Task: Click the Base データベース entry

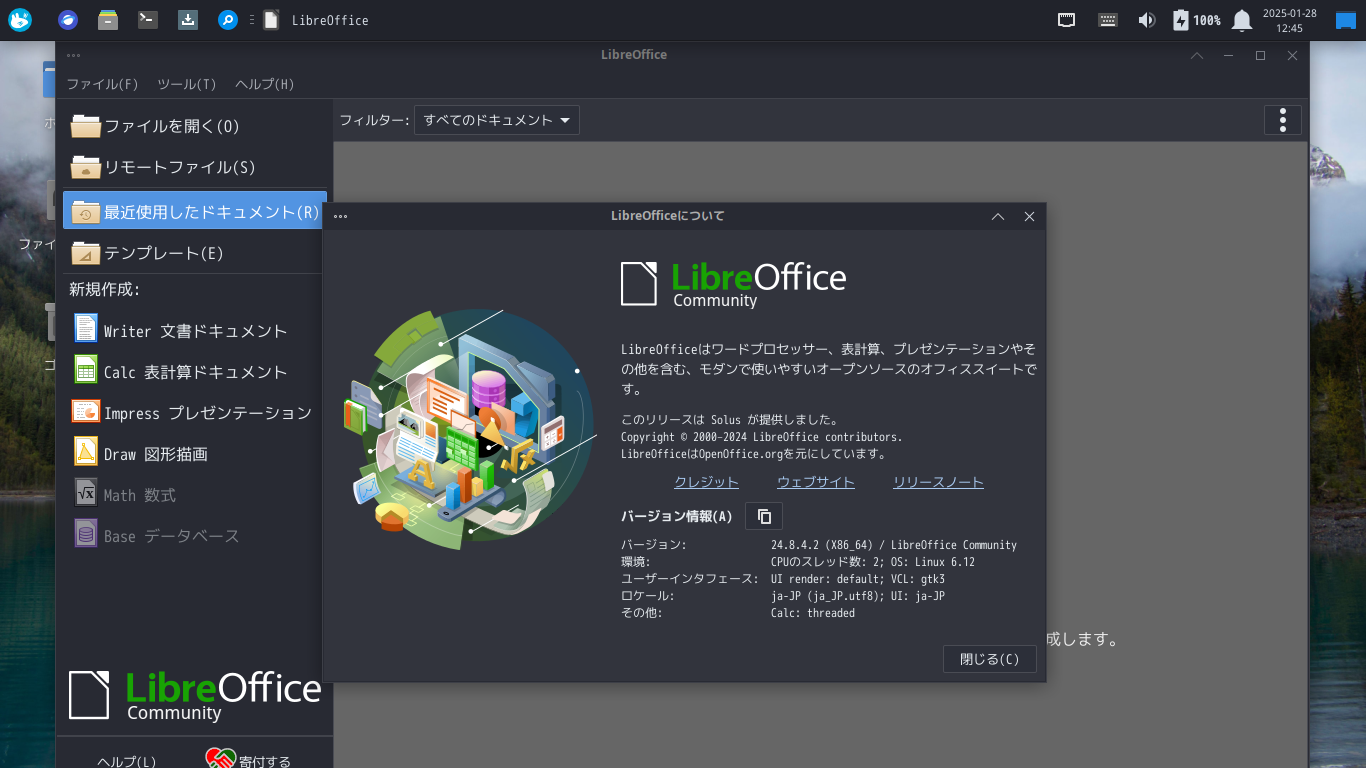Action: [x=194, y=535]
